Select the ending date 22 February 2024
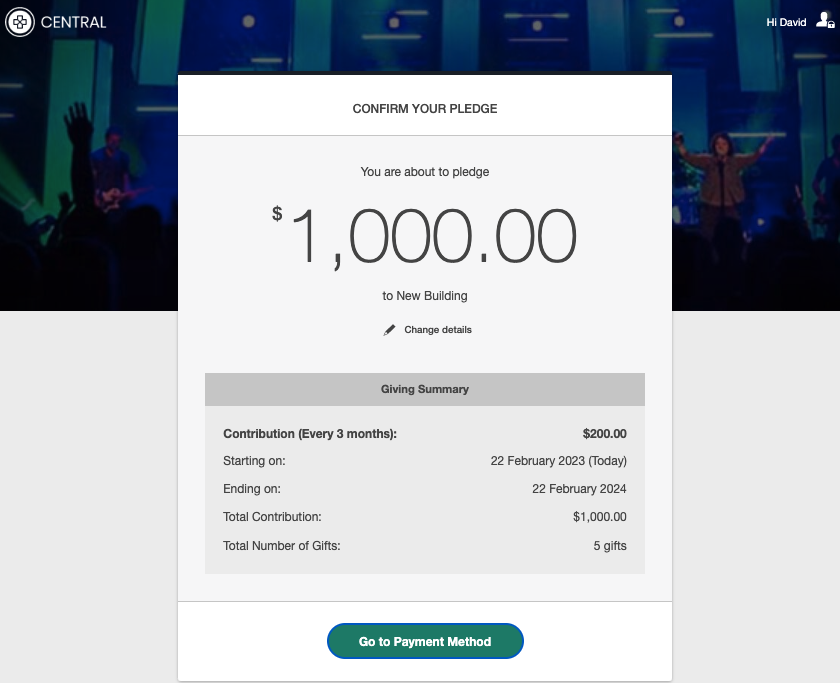 pos(579,489)
